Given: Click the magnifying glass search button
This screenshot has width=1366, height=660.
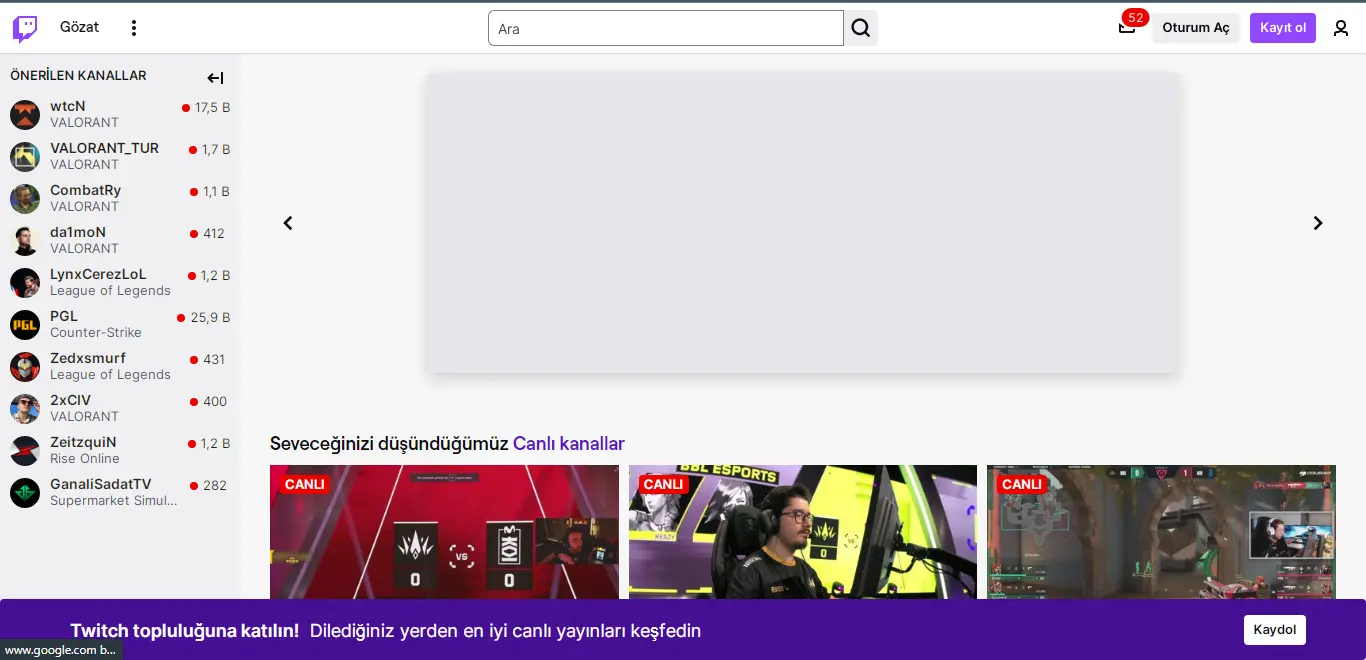Looking at the screenshot, I should pos(861,28).
